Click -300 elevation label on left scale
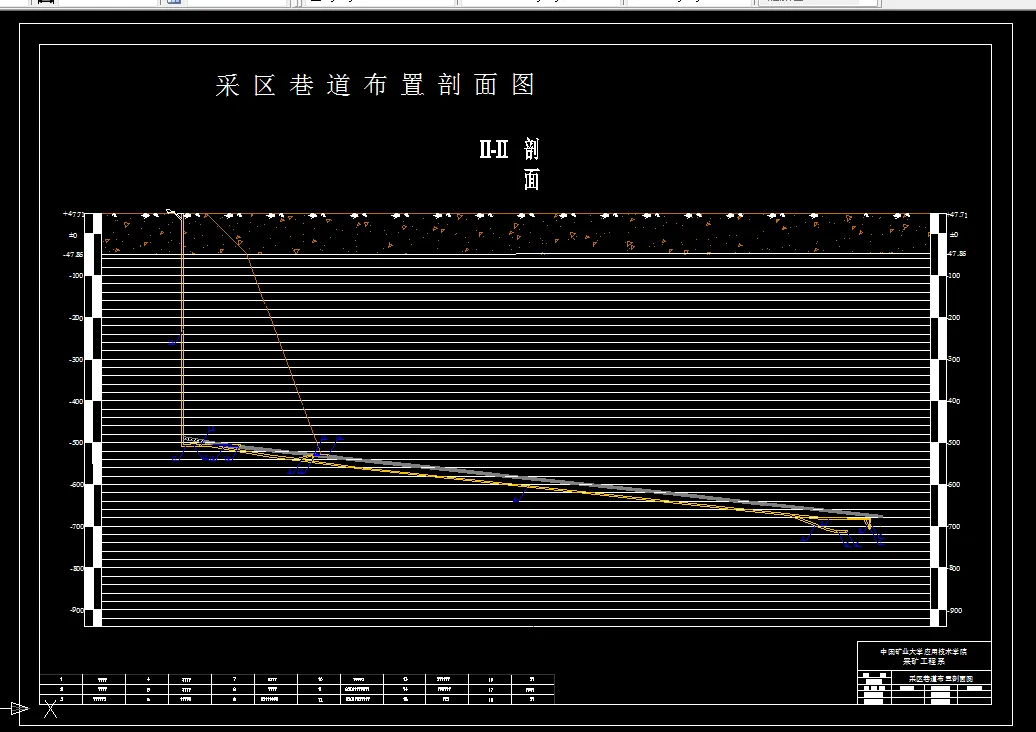This screenshot has height=732, width=1036. 76,359
